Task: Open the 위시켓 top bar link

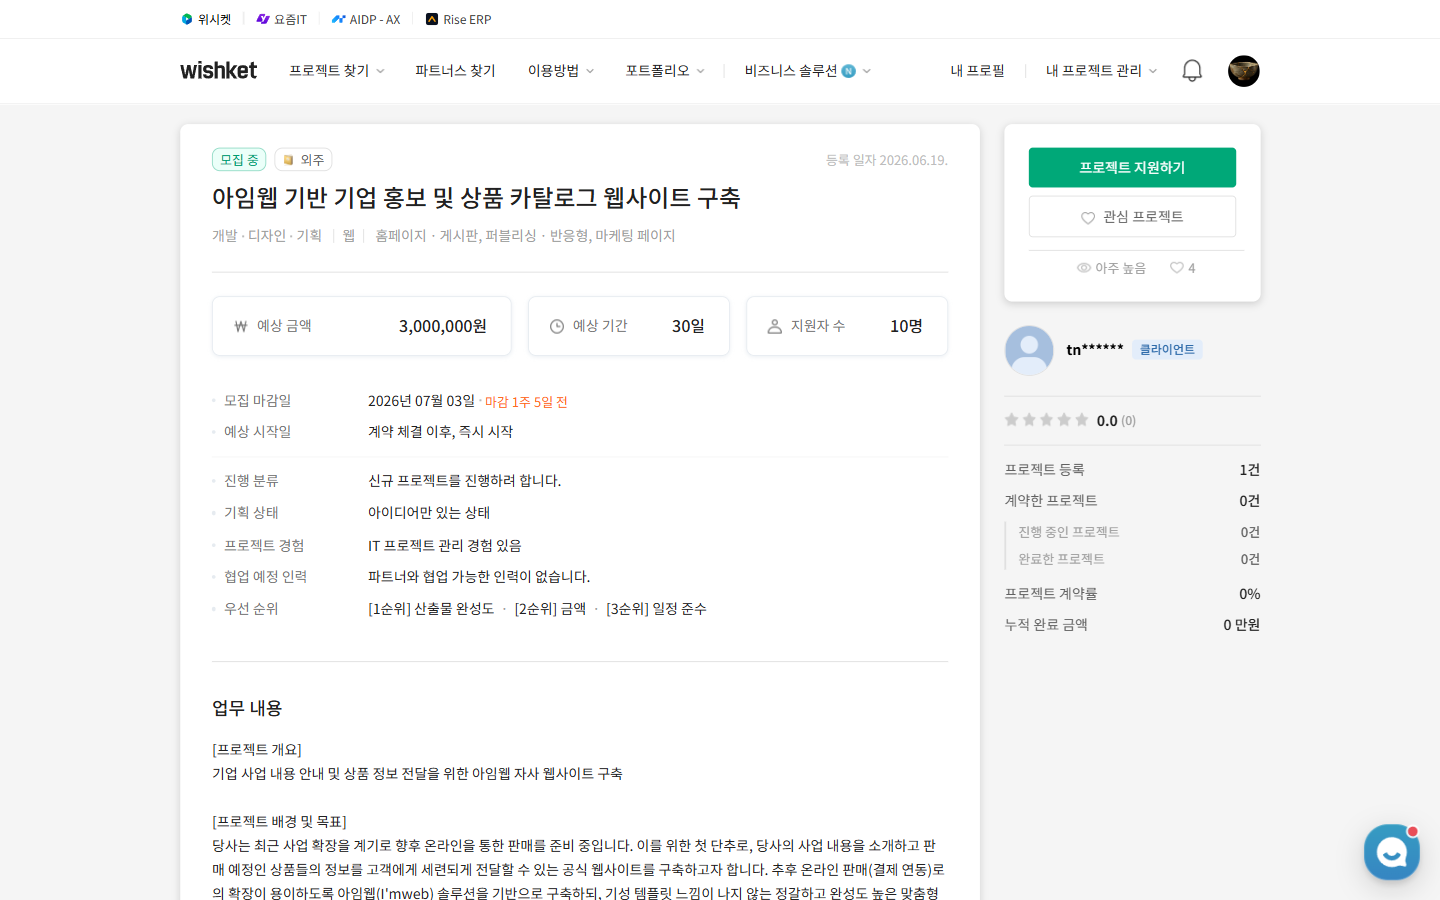Action: tap(206, 19)
